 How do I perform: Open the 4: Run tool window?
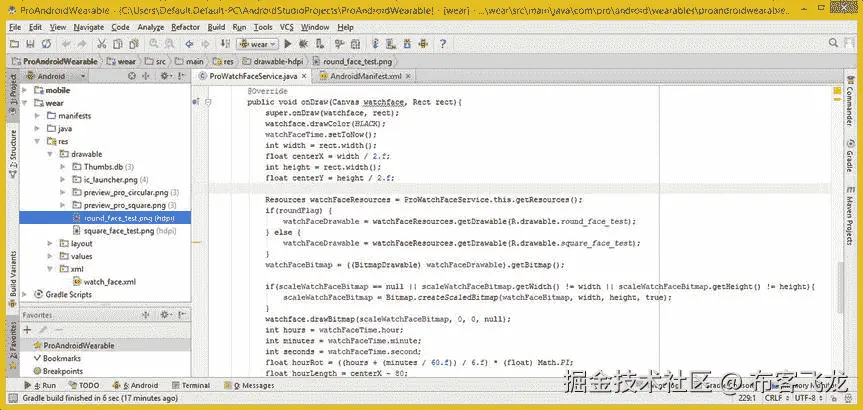coord(41,385)
